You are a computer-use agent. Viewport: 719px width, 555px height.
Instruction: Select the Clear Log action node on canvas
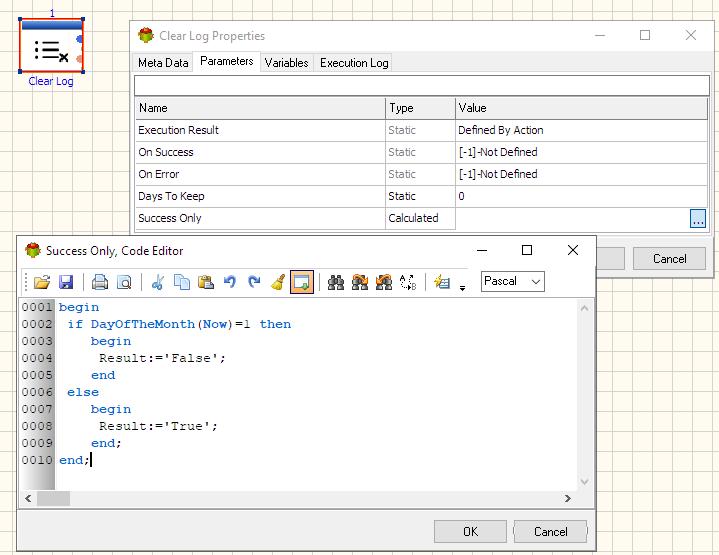click(x=51, y=45)
